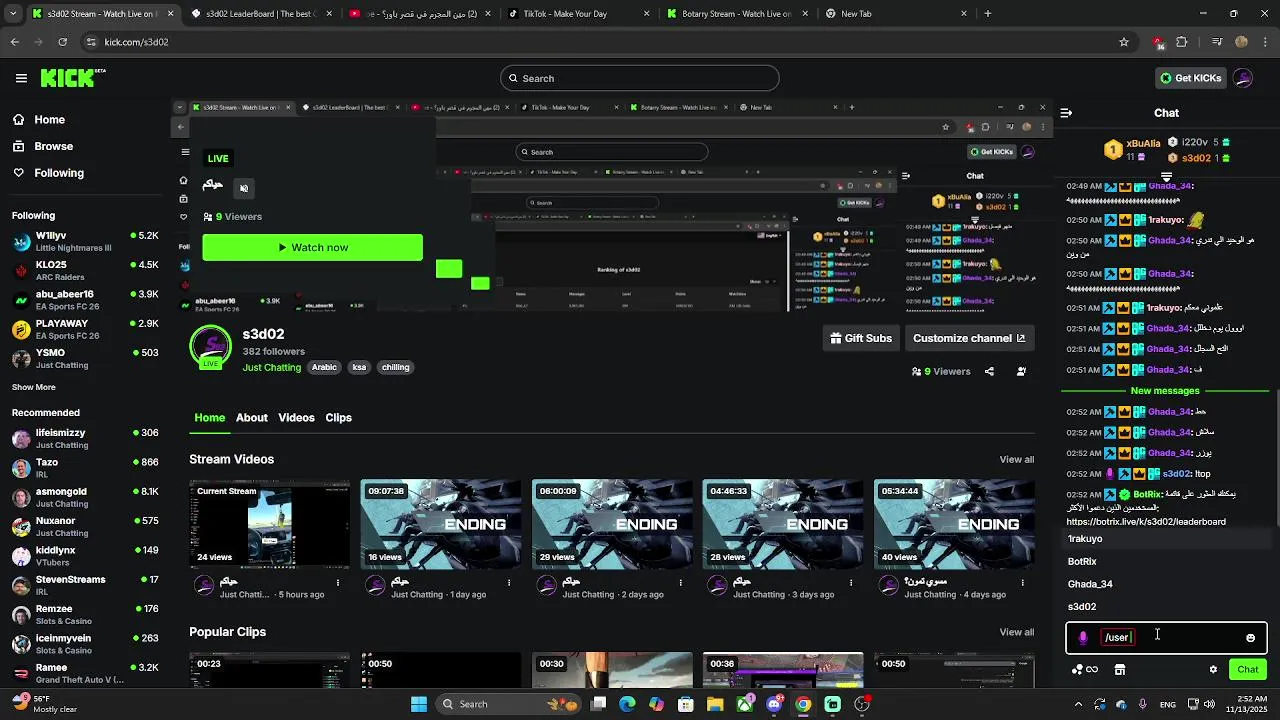Click the moderator/user icon beside share
The height and width of the screenshot is (720, 1280).
click(1021, 371)
